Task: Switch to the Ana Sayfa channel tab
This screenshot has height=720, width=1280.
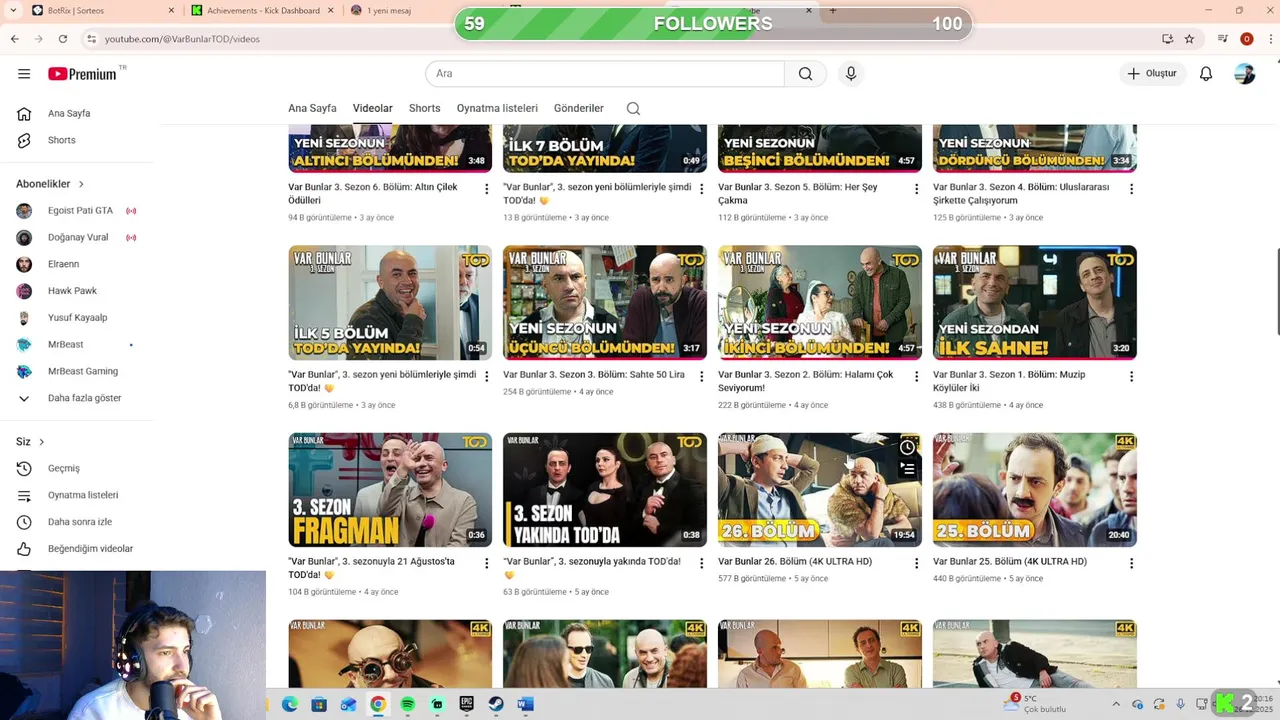Action: pyautogui.click(x=312, y=108)
